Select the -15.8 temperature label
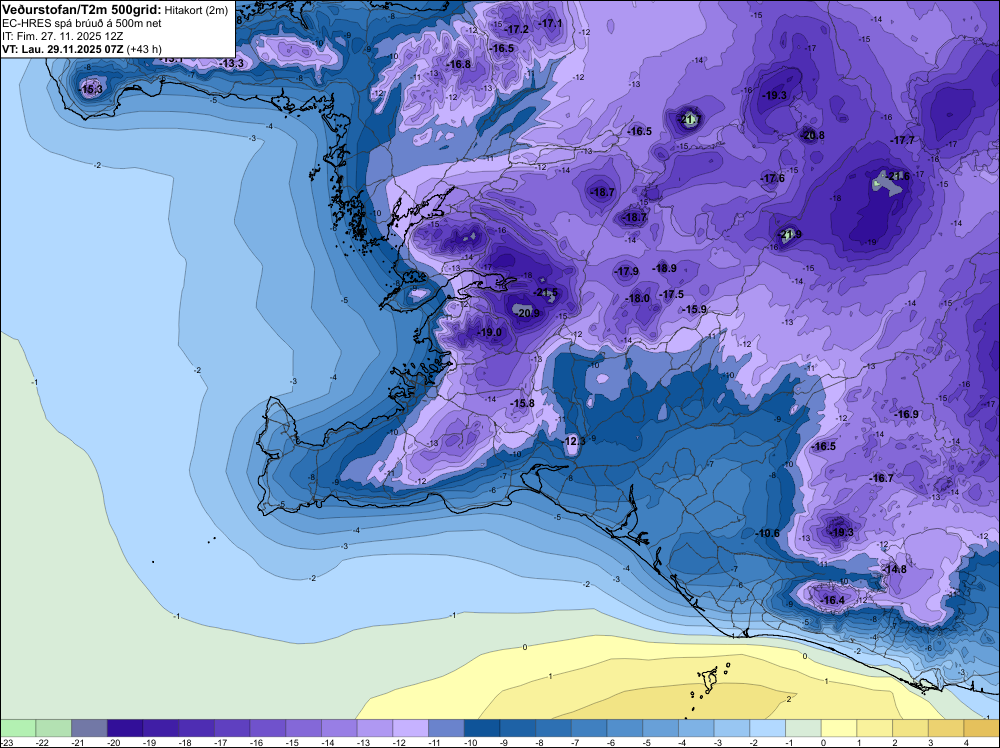Screen dimensions: 1000x748 pos(522,403)
